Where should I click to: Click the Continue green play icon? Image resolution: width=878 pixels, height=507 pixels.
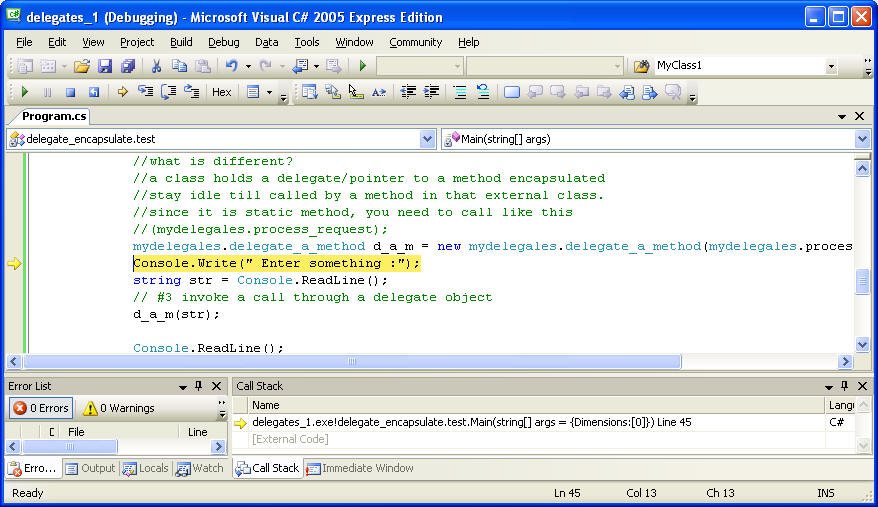26,92
